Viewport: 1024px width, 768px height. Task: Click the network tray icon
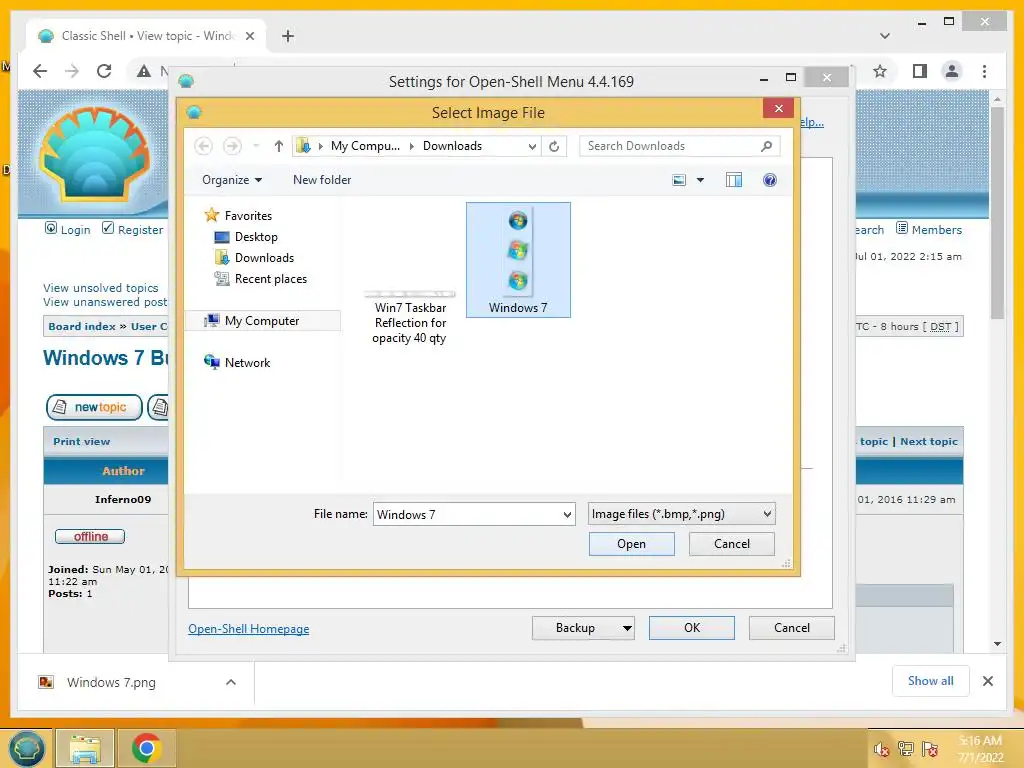[906, 749]
